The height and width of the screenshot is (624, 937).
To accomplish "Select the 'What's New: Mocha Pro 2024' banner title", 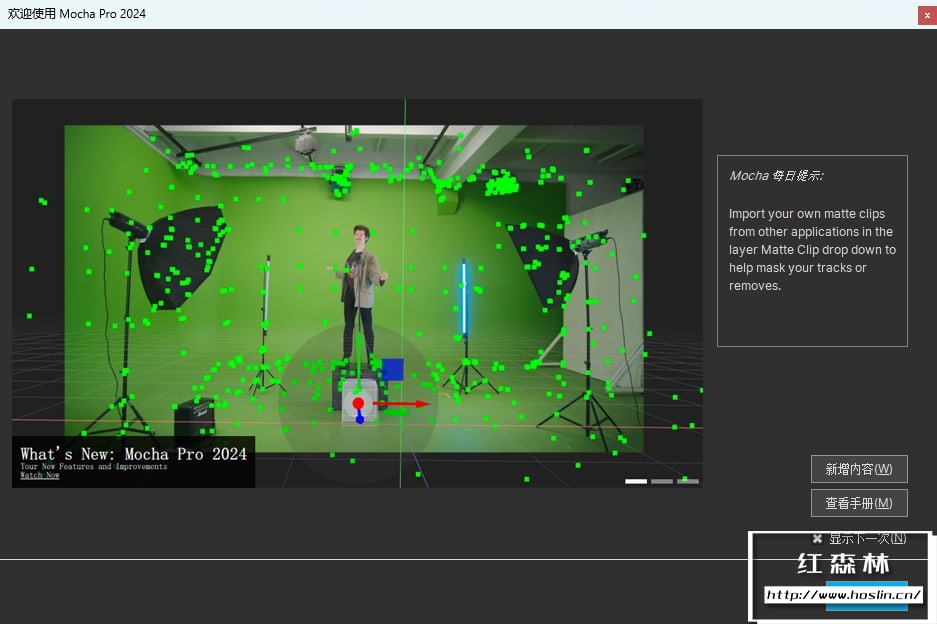I will pos(133,454).
